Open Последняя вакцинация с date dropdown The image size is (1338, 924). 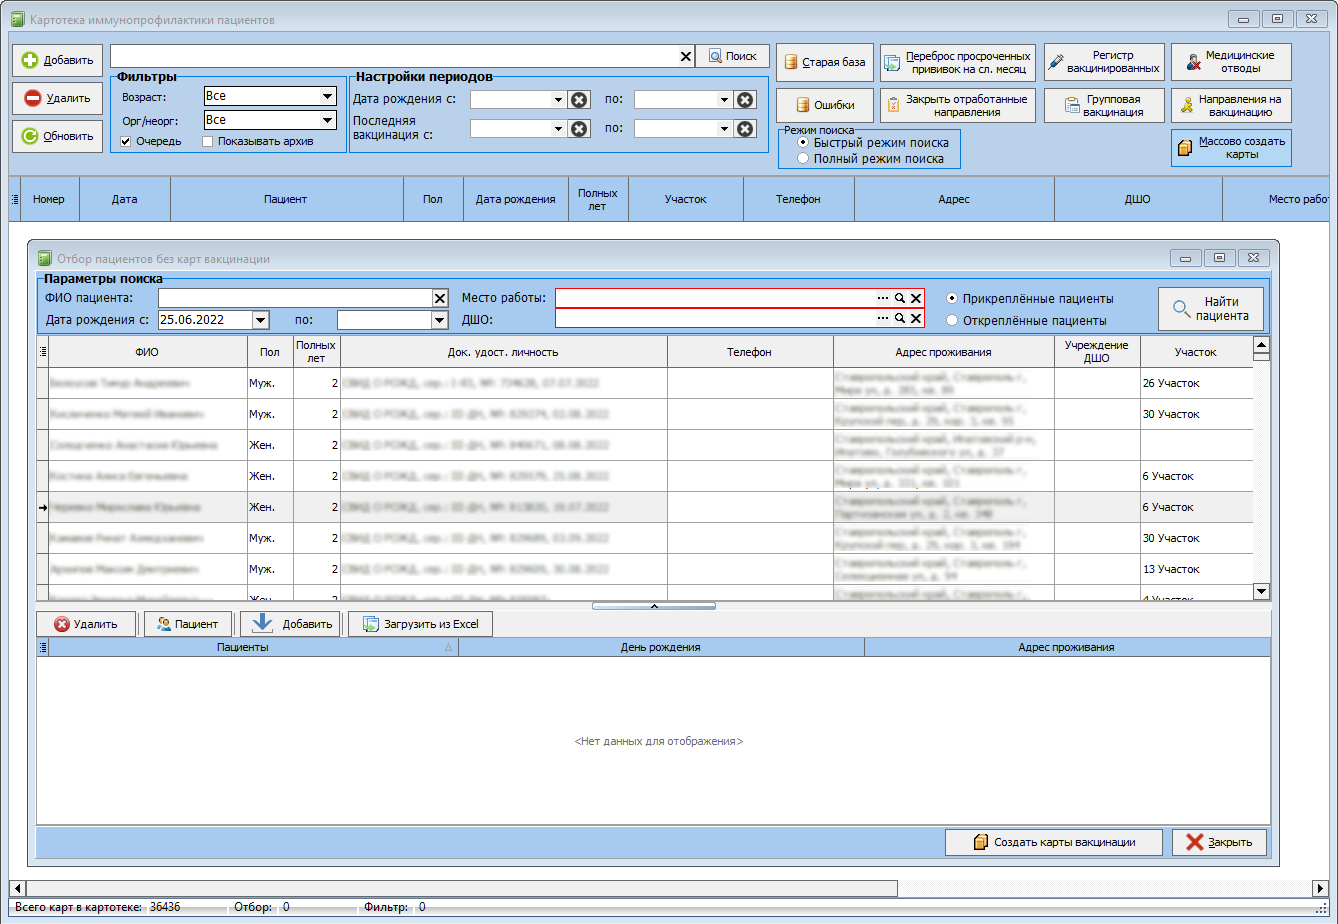coord(558,128)
